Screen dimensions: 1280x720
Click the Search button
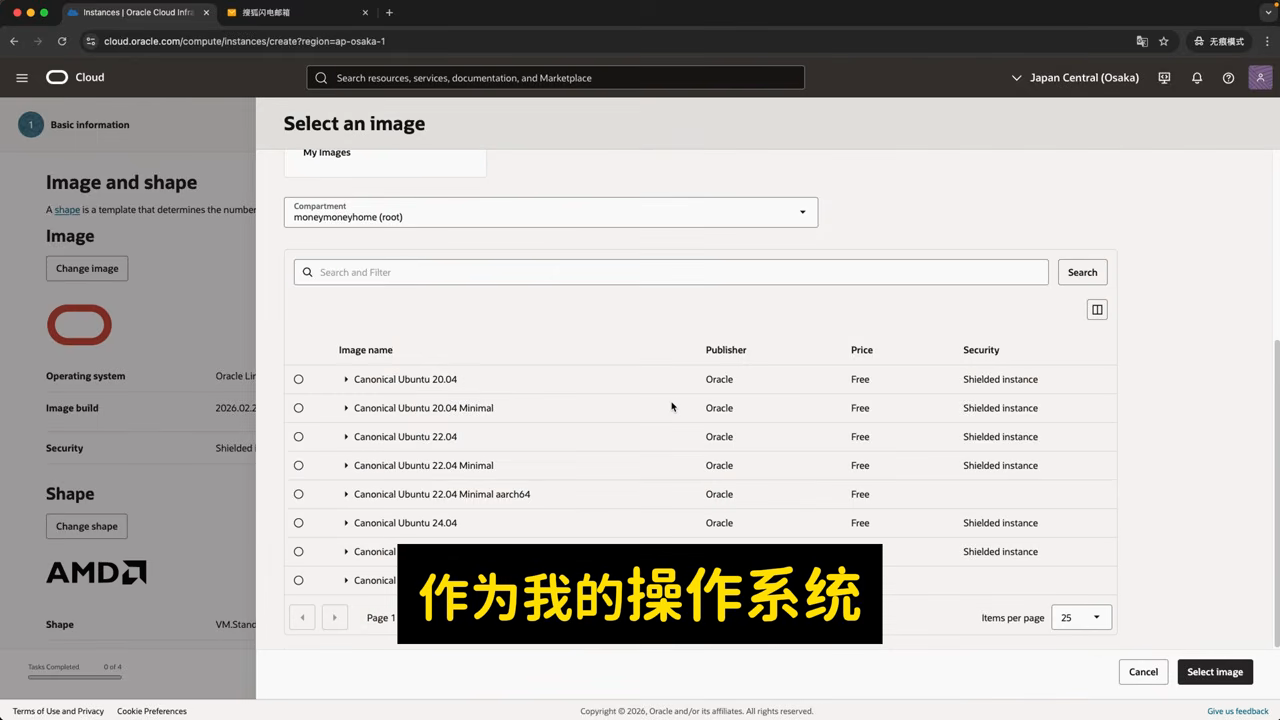1082,272
